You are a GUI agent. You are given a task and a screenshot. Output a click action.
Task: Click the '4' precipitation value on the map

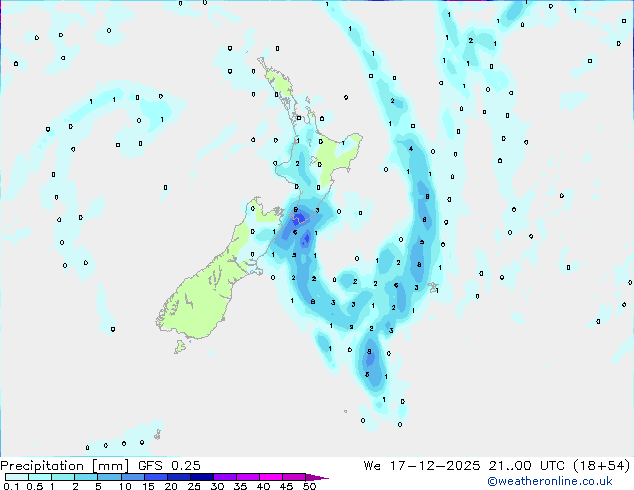click(x=411, y=148)
